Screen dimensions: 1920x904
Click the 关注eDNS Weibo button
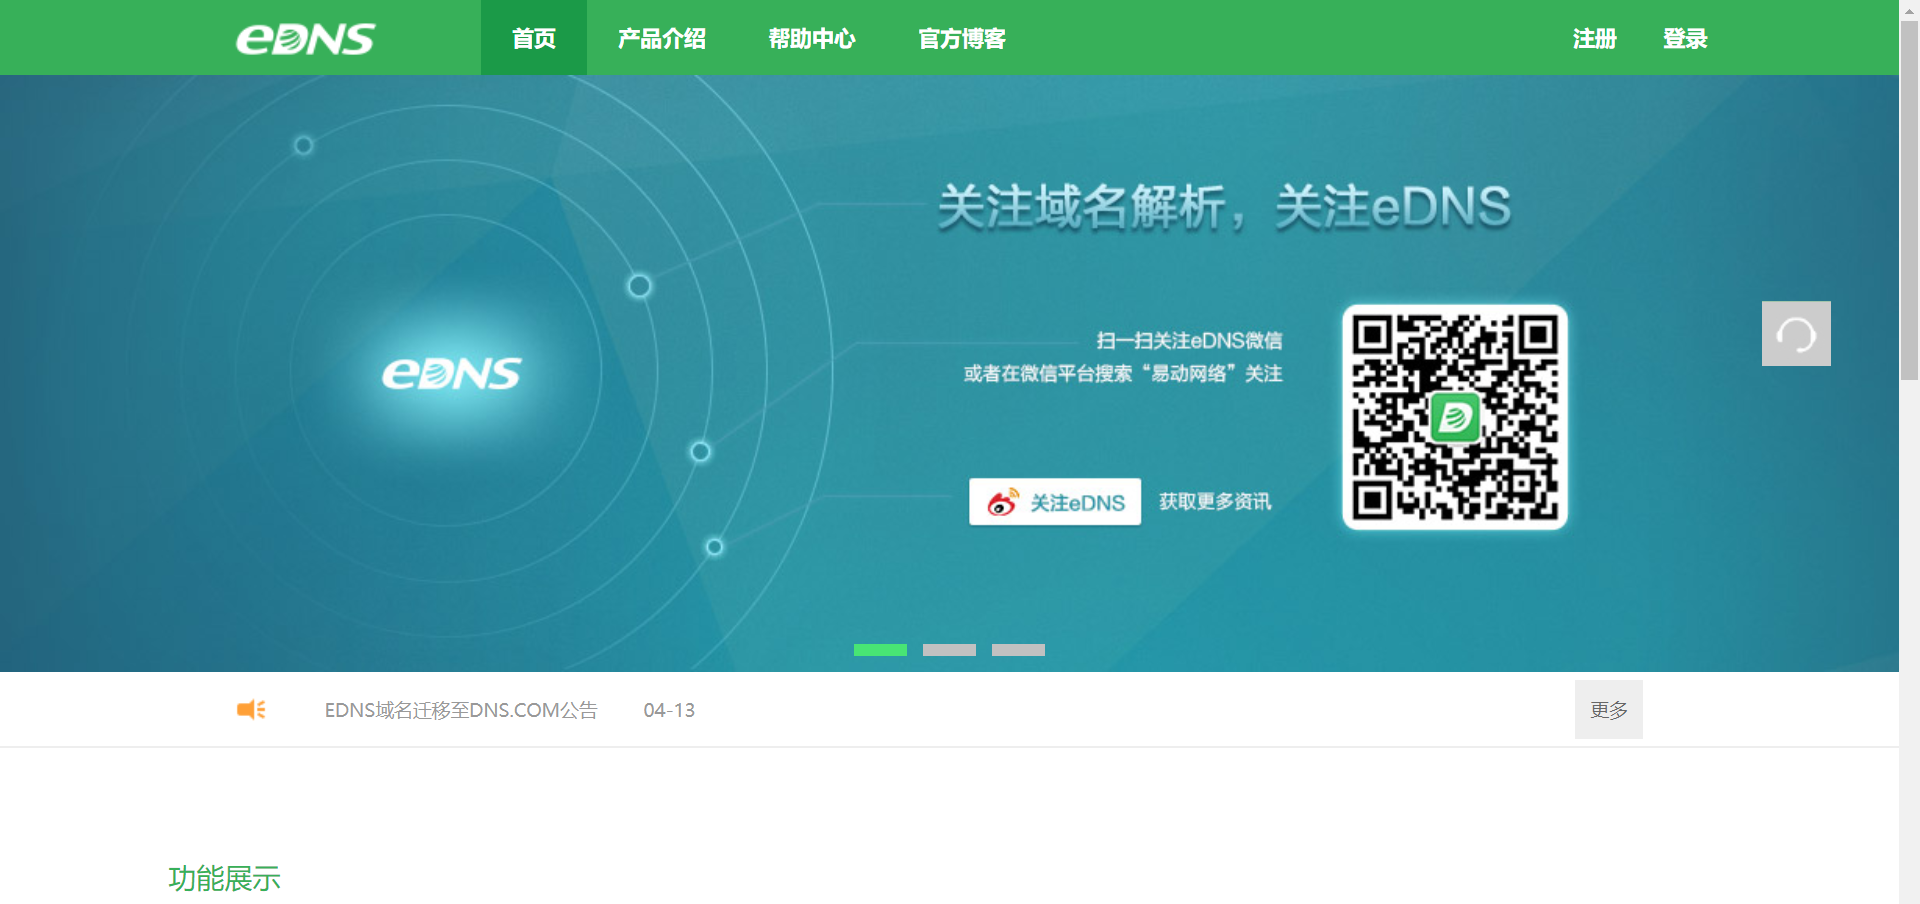point(1055,502)
